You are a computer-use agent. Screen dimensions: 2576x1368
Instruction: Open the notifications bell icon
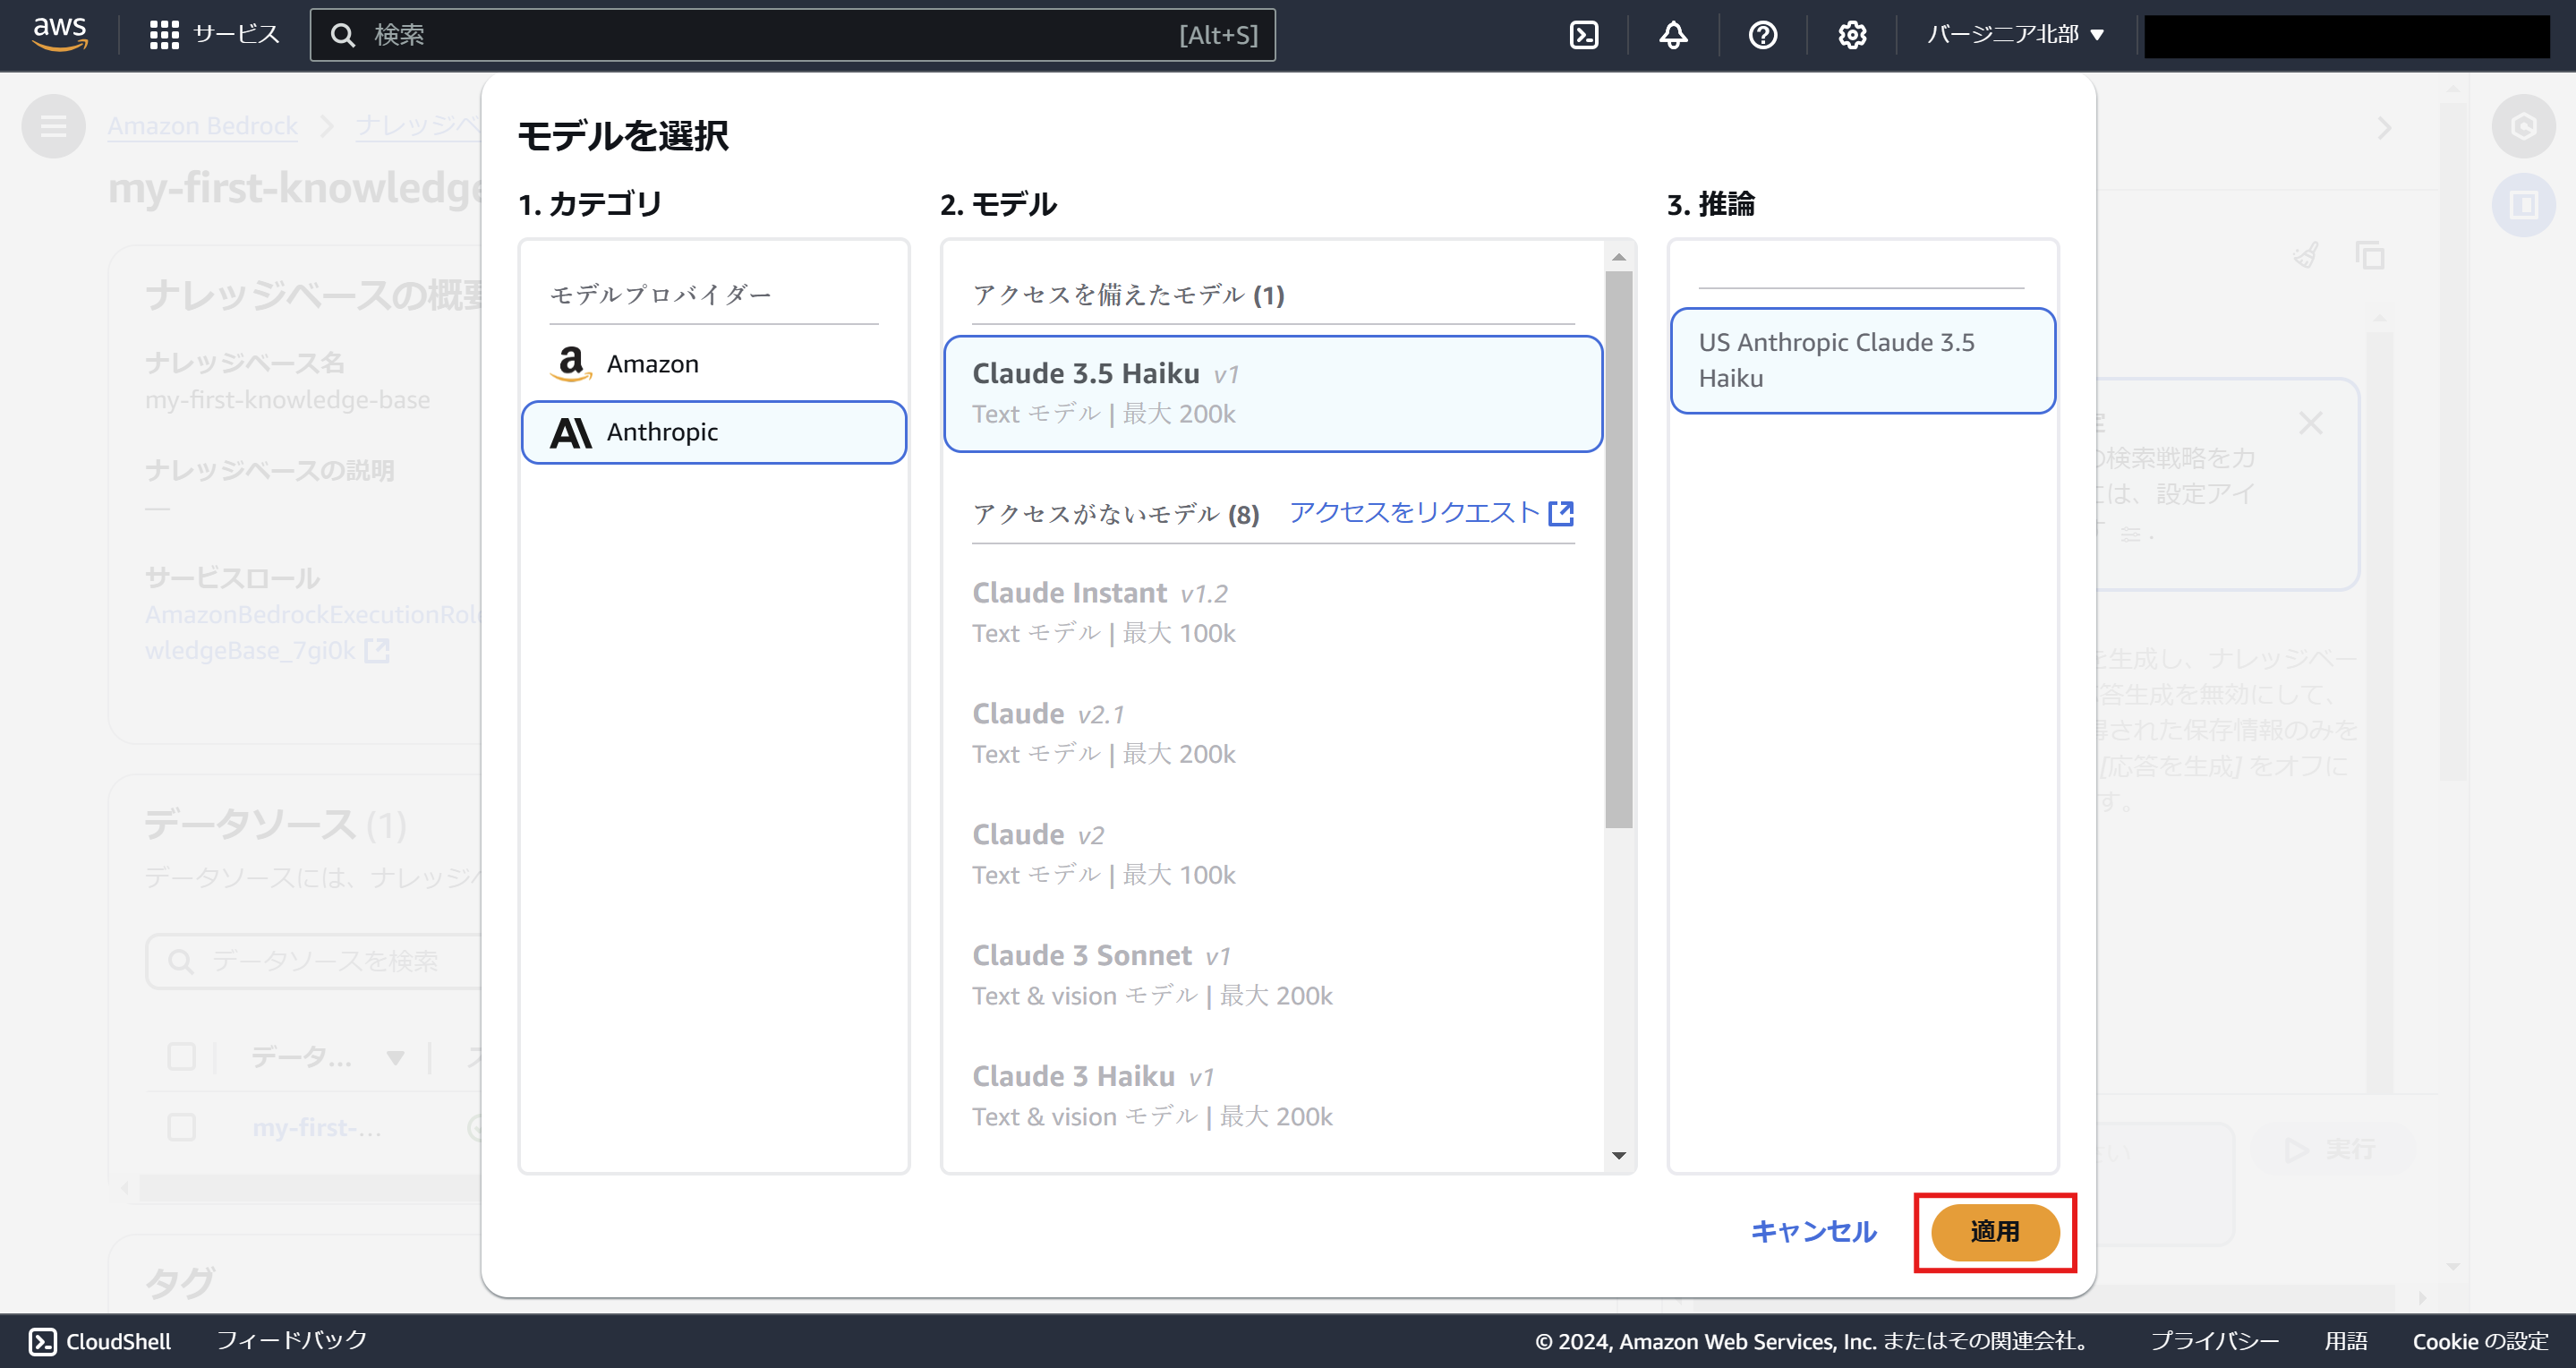(1673, 35)
